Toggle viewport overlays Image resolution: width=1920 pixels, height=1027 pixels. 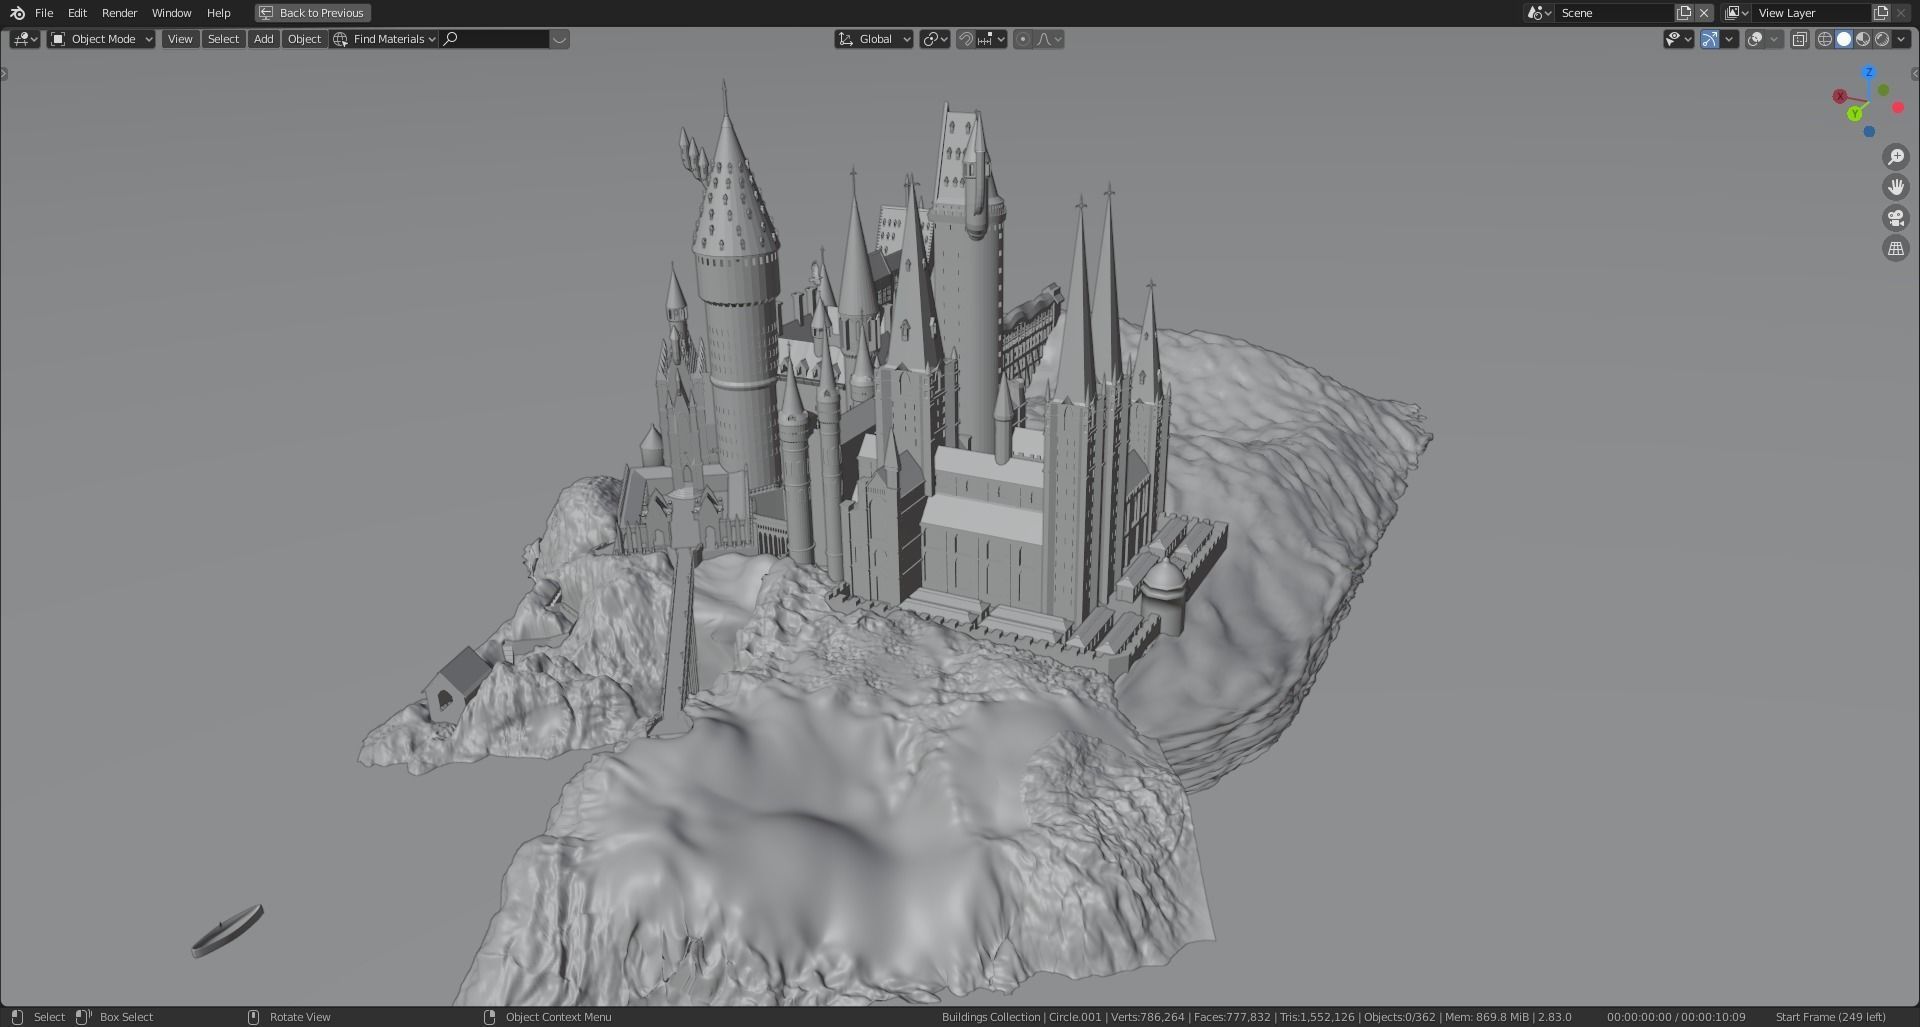(x=1754, y=39)
